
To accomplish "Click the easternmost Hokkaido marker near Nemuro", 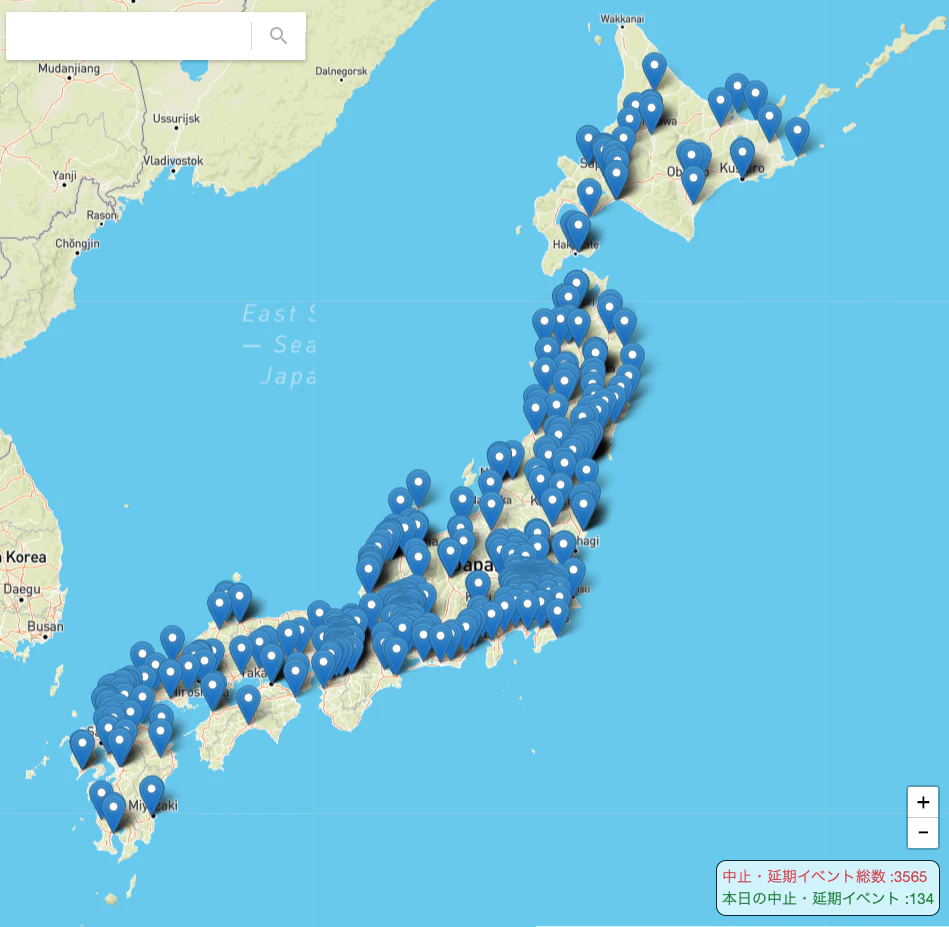I will [x=797, y=136].
